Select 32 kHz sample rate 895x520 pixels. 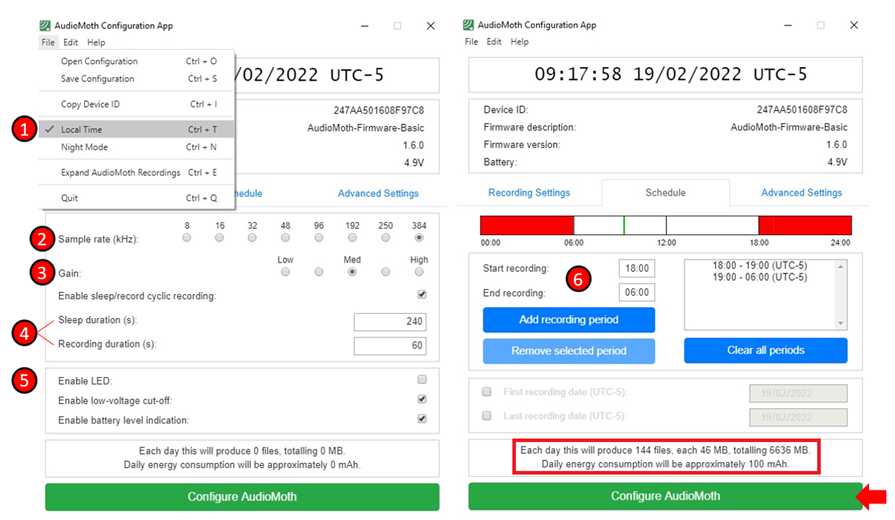pos(252,237)
